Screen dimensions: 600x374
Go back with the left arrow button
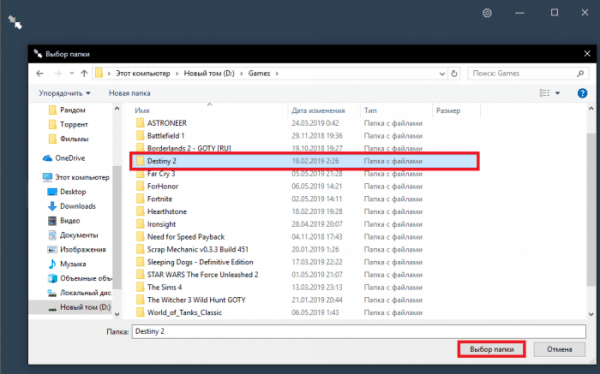pyautogui.click(x=40, y=73)
